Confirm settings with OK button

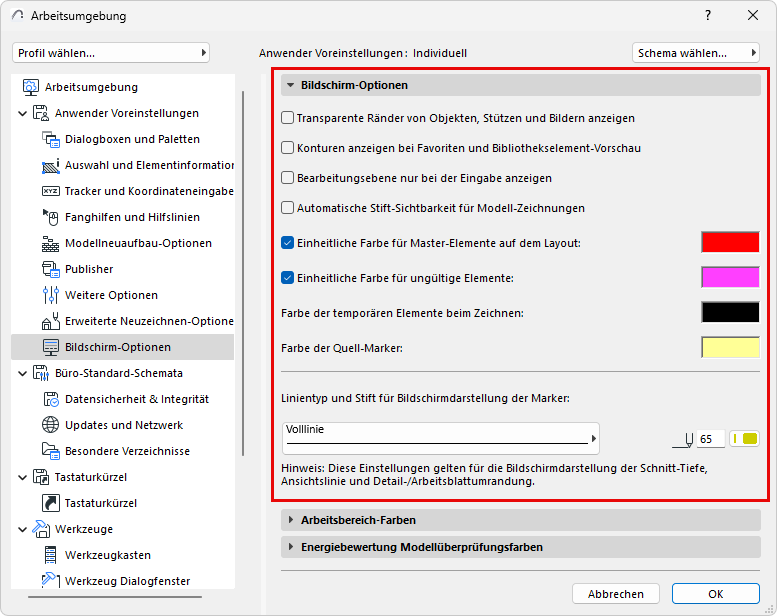(x=716, y=594)
